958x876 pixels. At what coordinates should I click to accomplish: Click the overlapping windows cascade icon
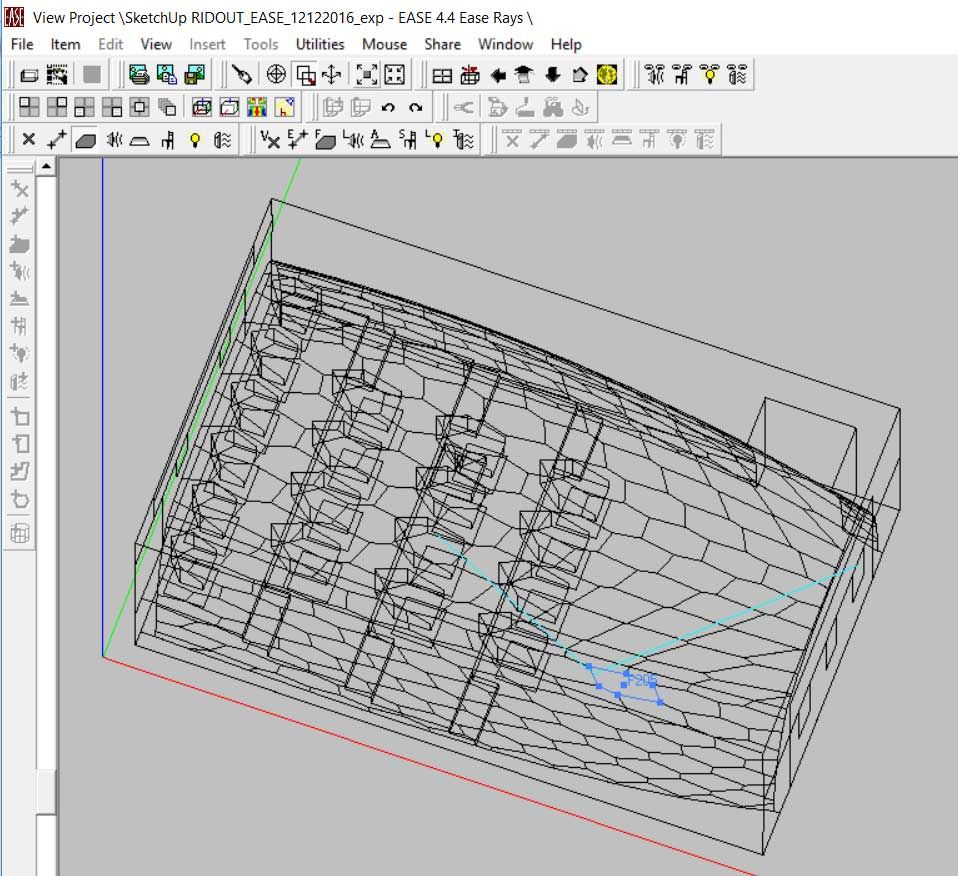(x=167, y=108)
